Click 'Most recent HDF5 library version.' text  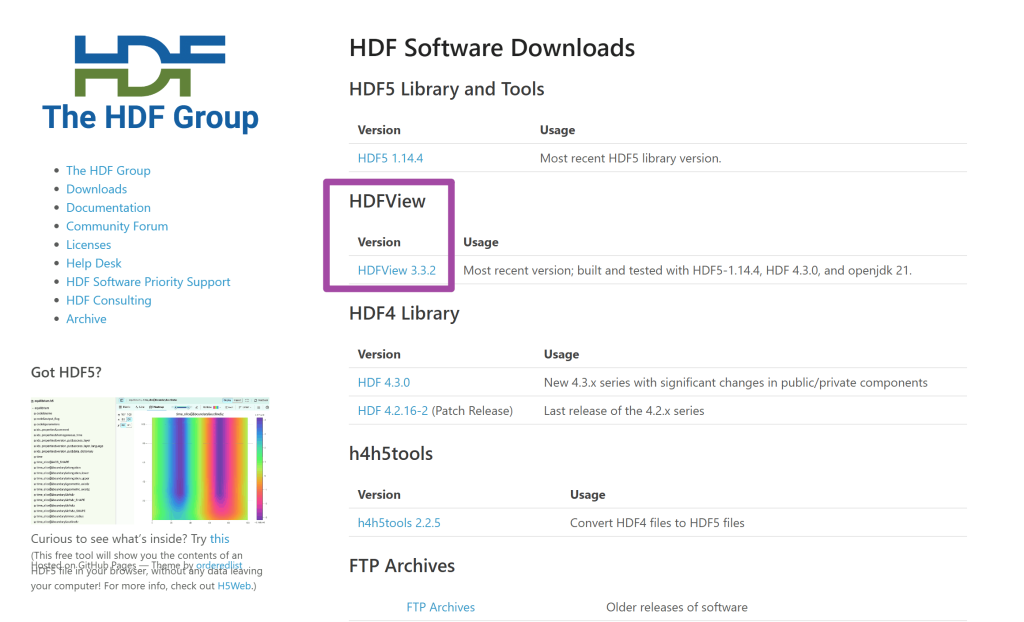[x=631, y=158]
